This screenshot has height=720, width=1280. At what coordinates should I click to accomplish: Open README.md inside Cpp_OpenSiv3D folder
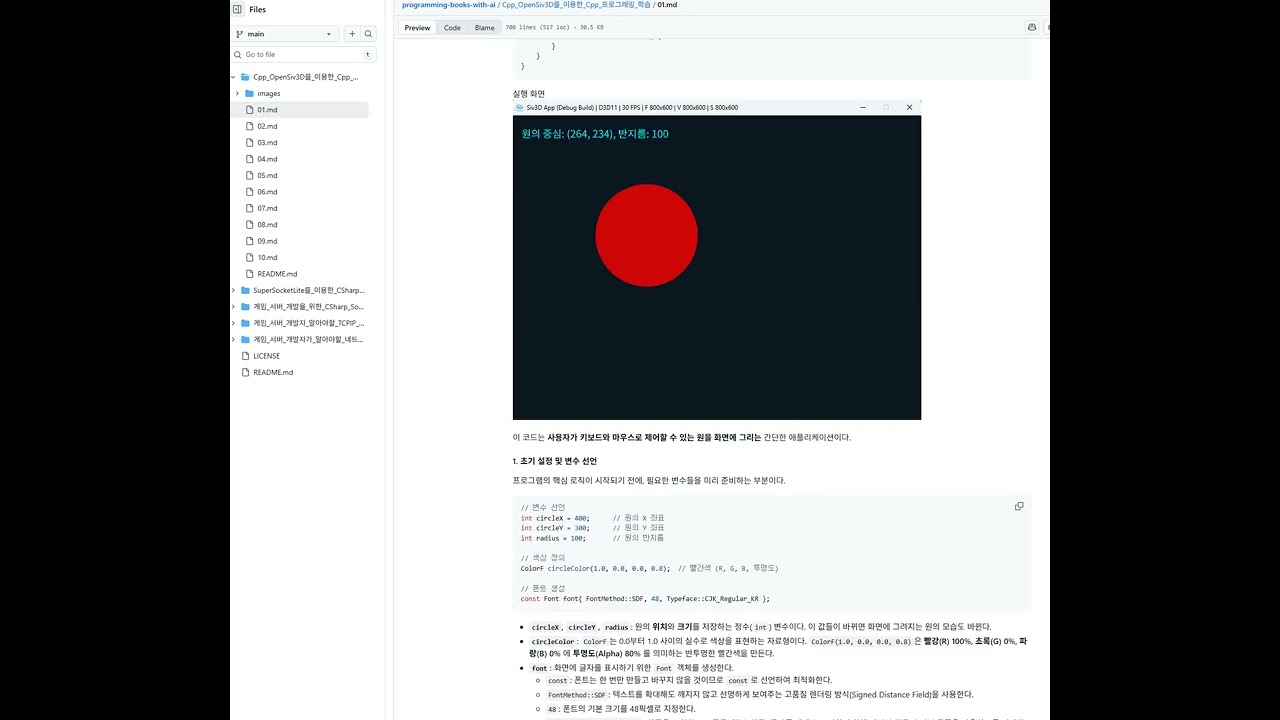(277, 274)
